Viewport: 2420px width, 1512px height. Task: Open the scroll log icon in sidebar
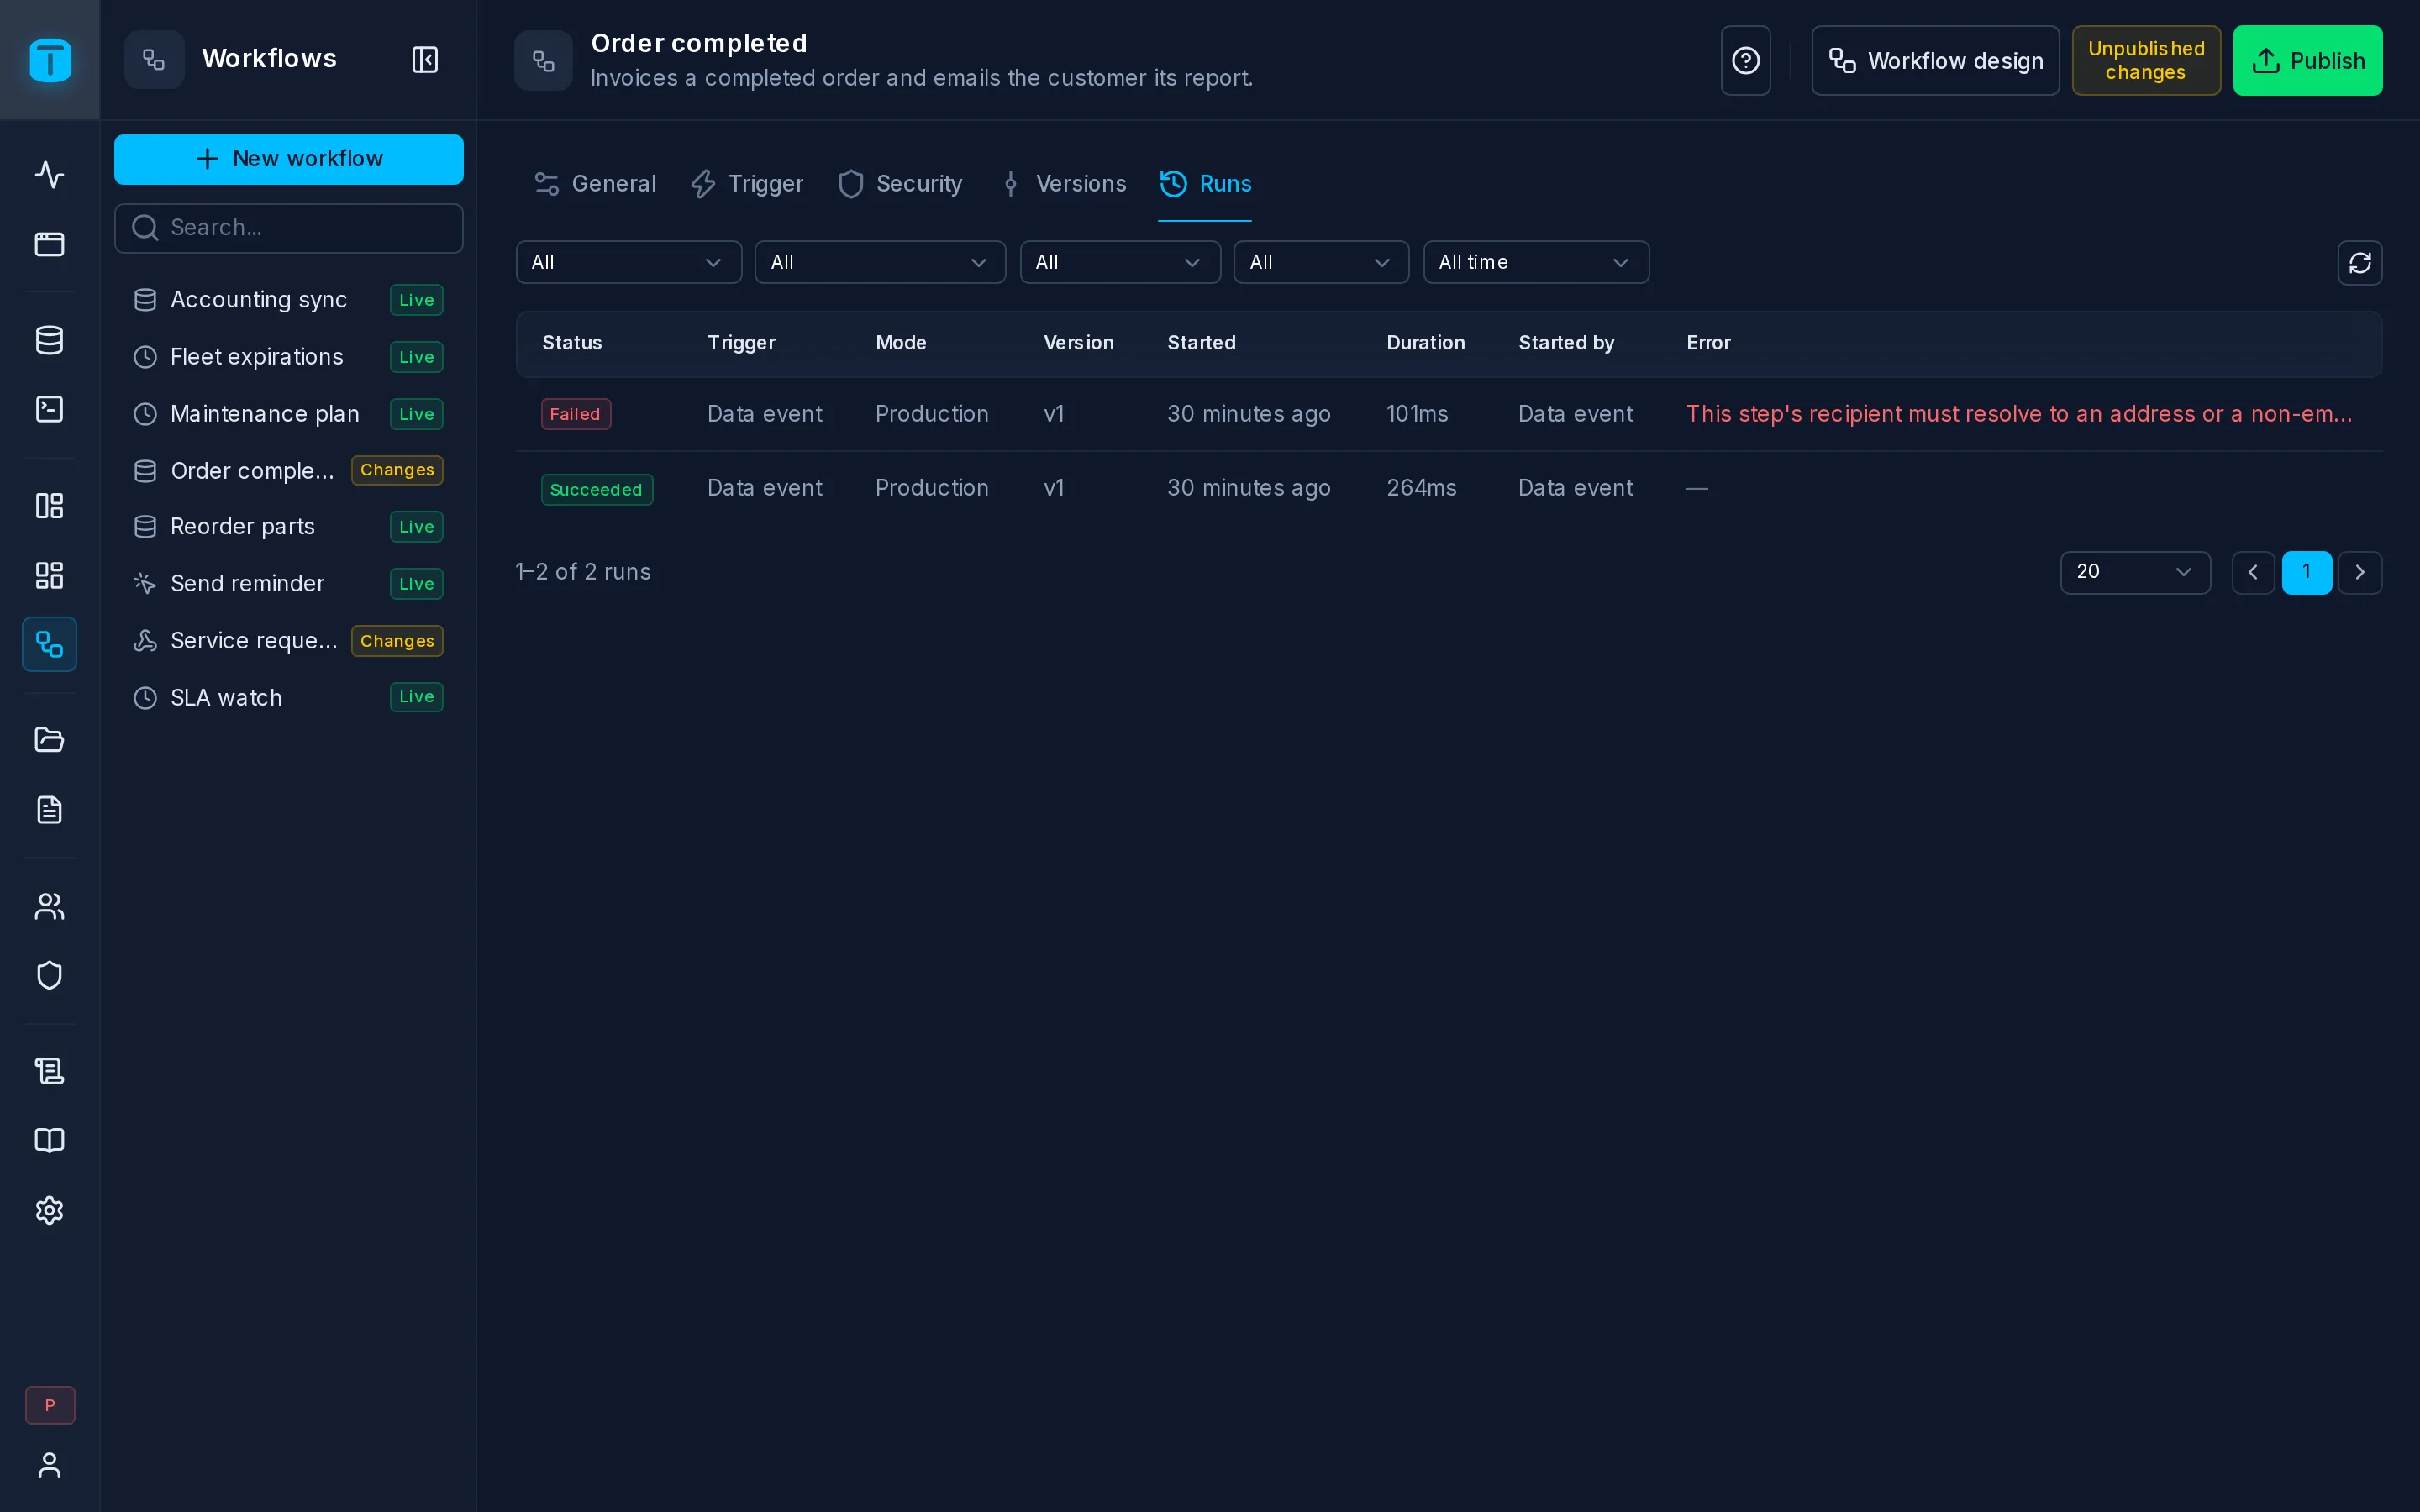coord(49,1071)
